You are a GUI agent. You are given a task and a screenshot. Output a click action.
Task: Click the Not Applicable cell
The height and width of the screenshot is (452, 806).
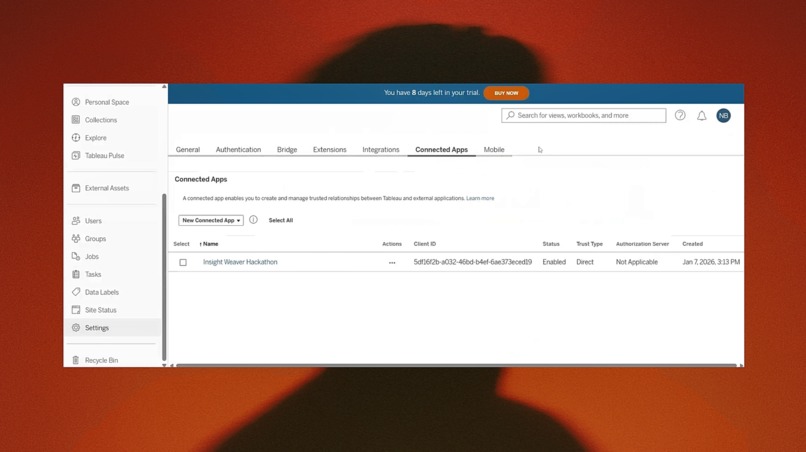637,262
